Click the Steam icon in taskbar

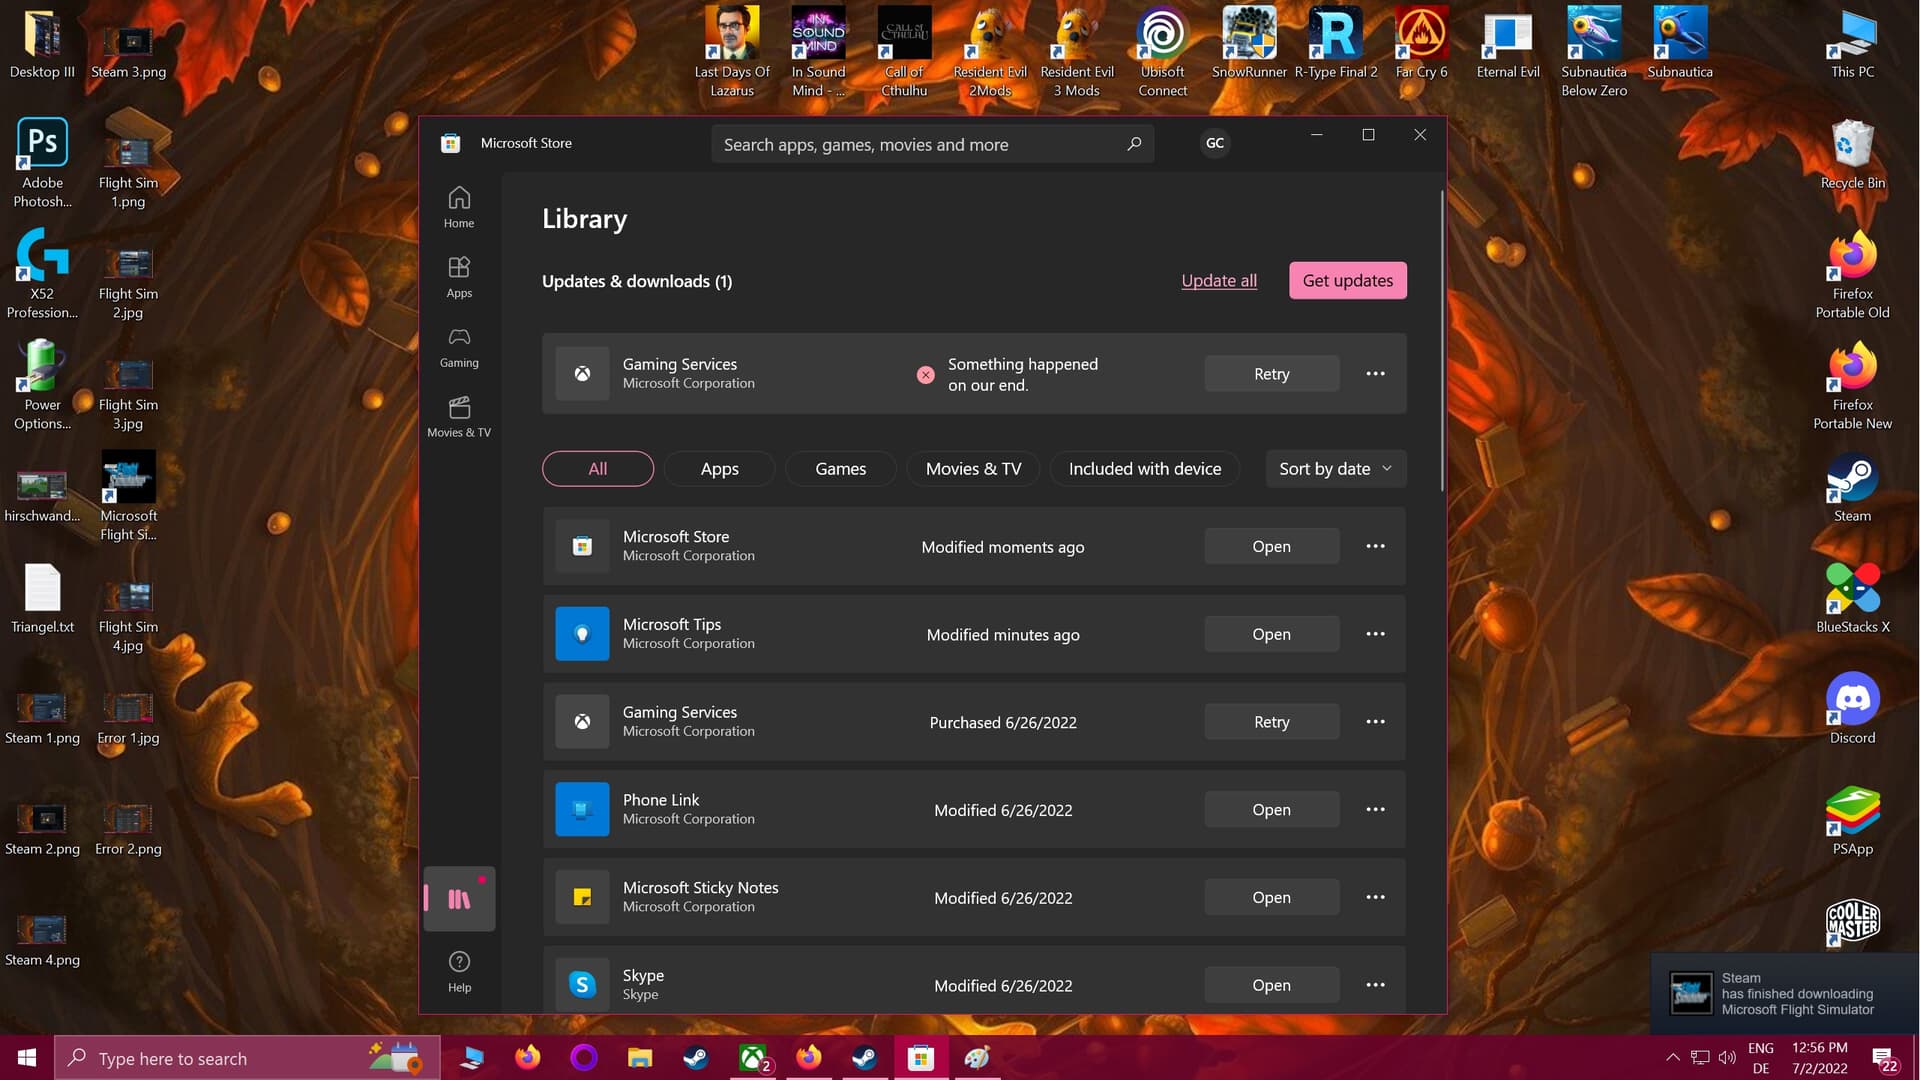pos(696,1058)
